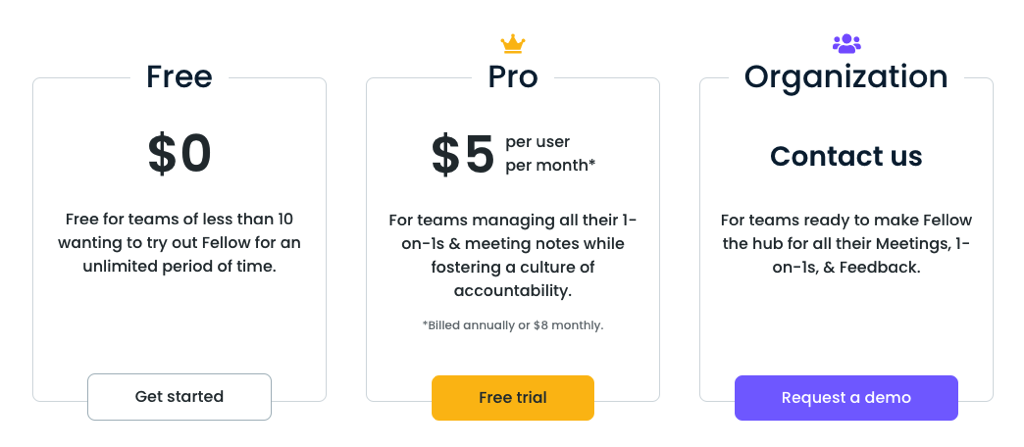Click the Organization pricing card body
1024x447 pixels.
click(846, 239)
